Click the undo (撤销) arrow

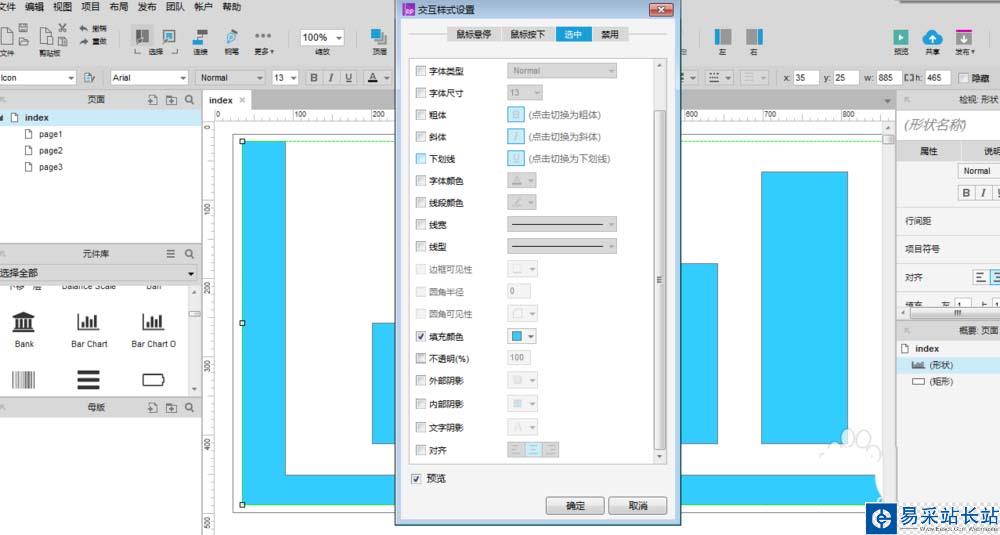[x=84, y=29]
